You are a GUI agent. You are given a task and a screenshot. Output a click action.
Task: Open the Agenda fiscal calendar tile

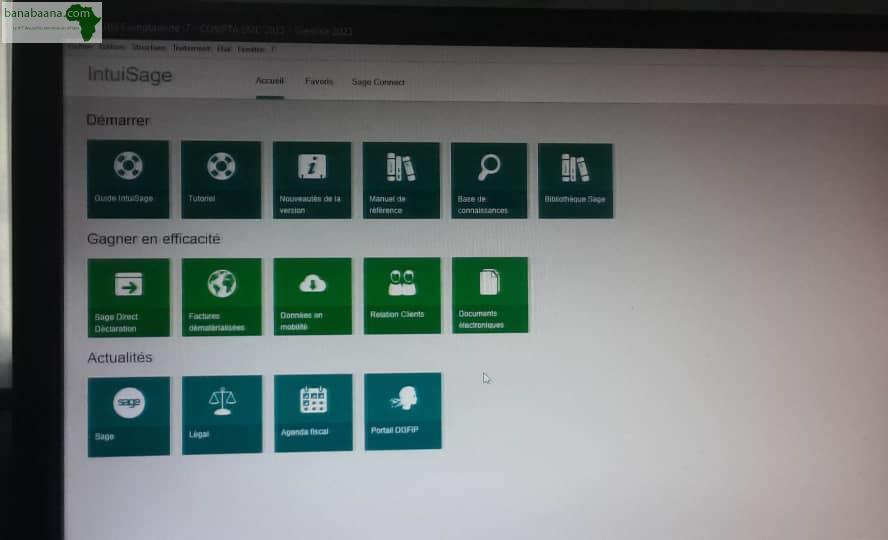(313, 413)
